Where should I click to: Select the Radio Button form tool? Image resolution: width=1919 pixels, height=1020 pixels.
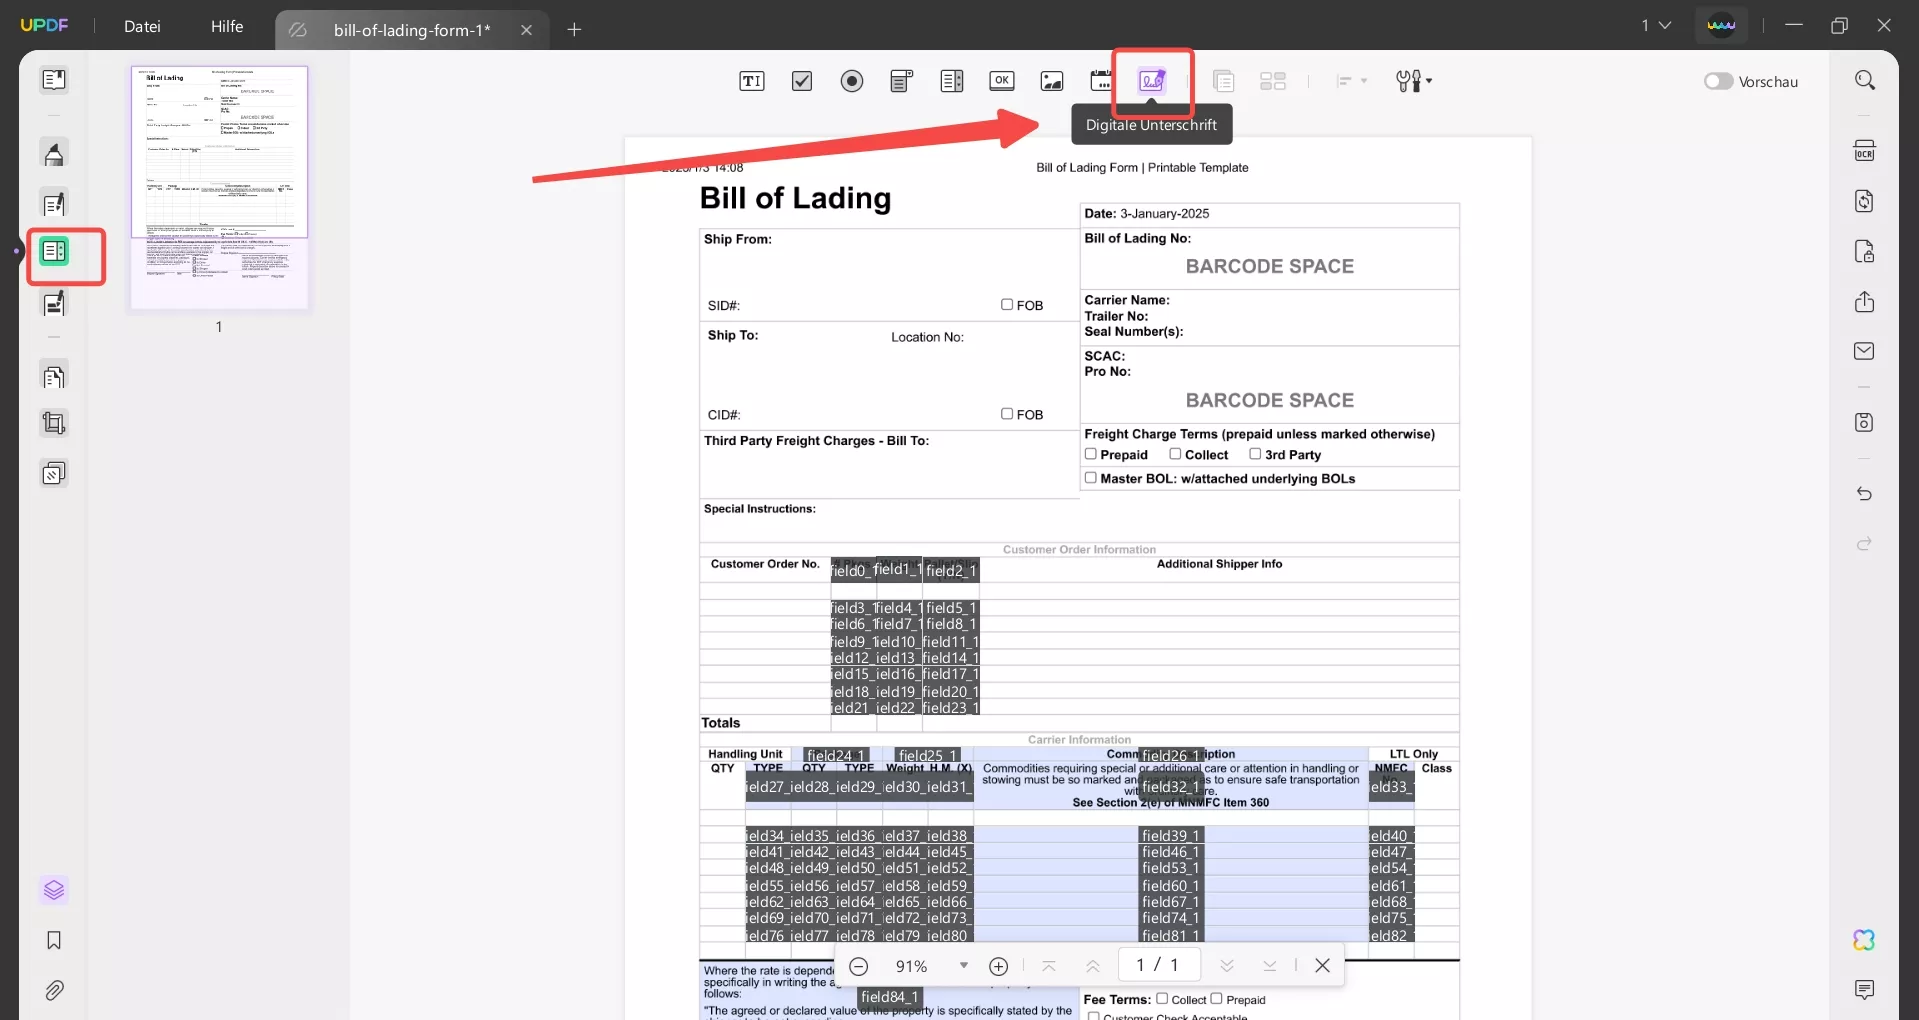click(x=852, y=81)
